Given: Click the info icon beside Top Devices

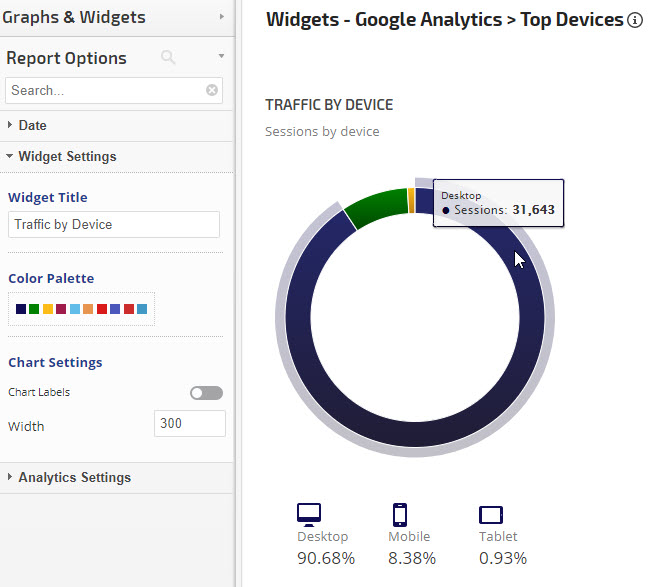Looking at the screenshot, I should (635, 20).
